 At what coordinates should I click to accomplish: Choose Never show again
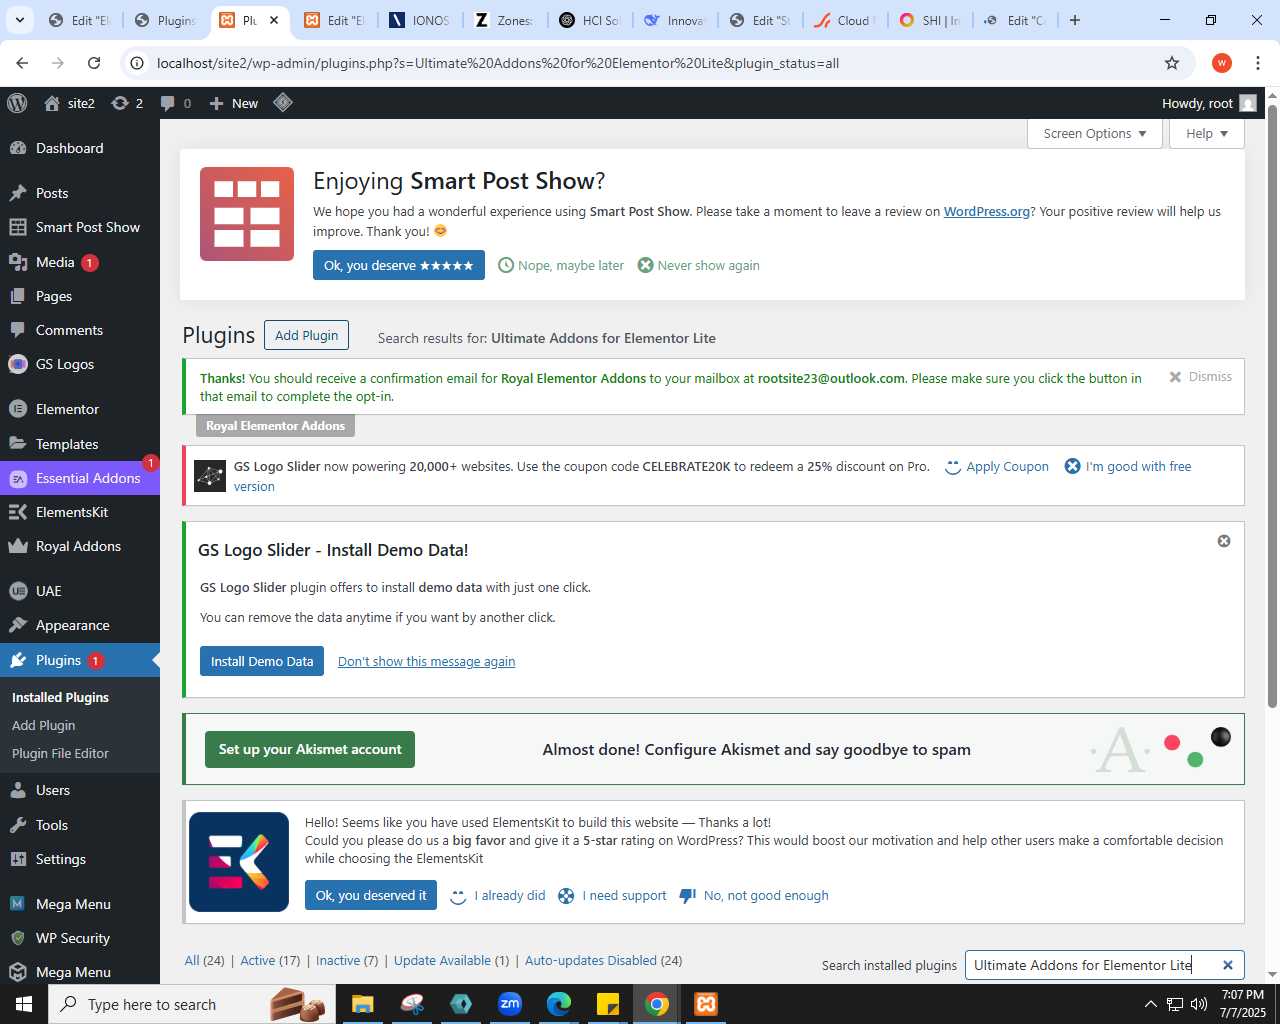point(699,265)
